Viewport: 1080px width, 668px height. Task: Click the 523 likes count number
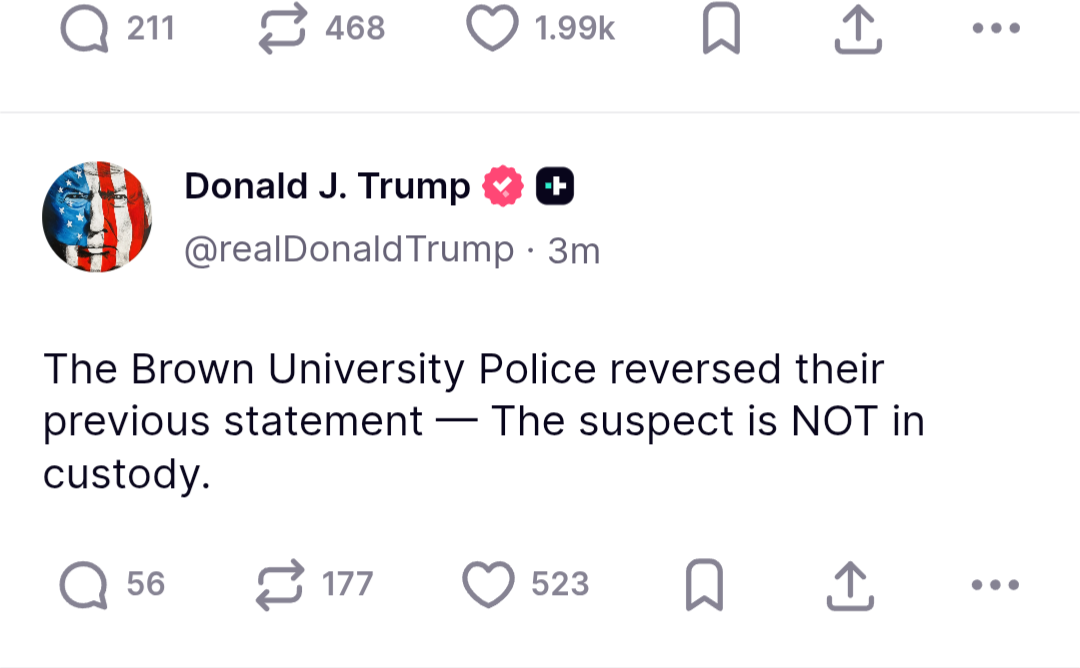pos(560,584)
